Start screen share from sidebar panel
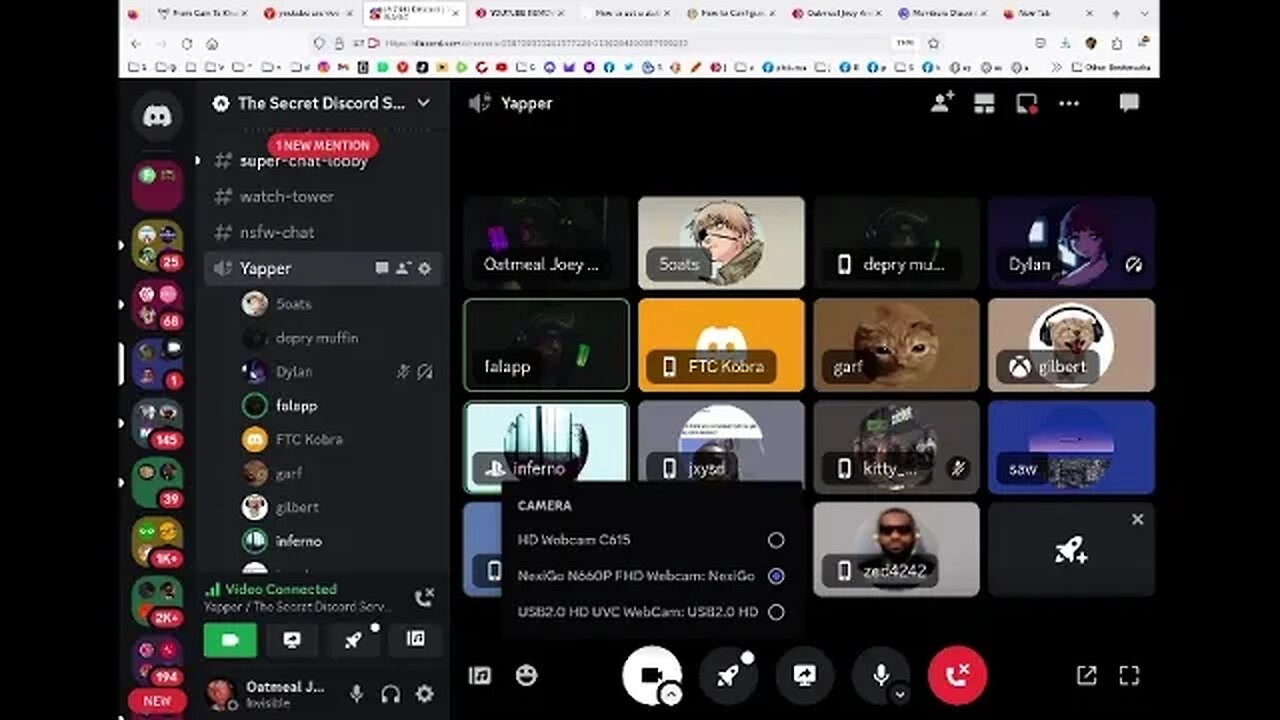Image resolution: width=1280 pixels, height=720 pixels. pos(292,640)
